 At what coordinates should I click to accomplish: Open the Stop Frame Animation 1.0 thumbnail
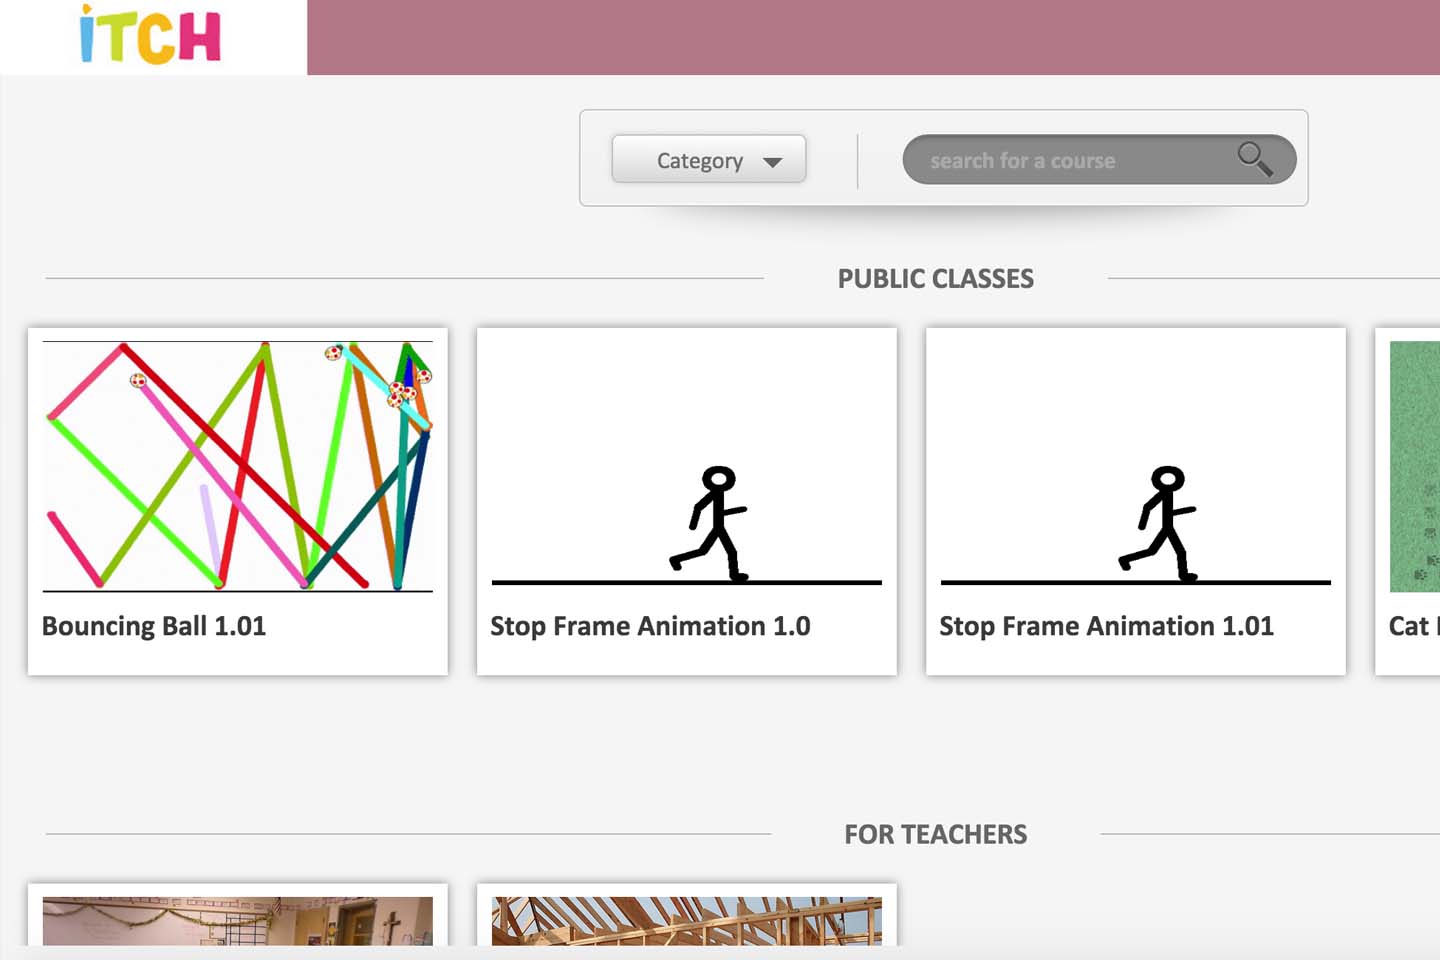(x=687, y=466)
